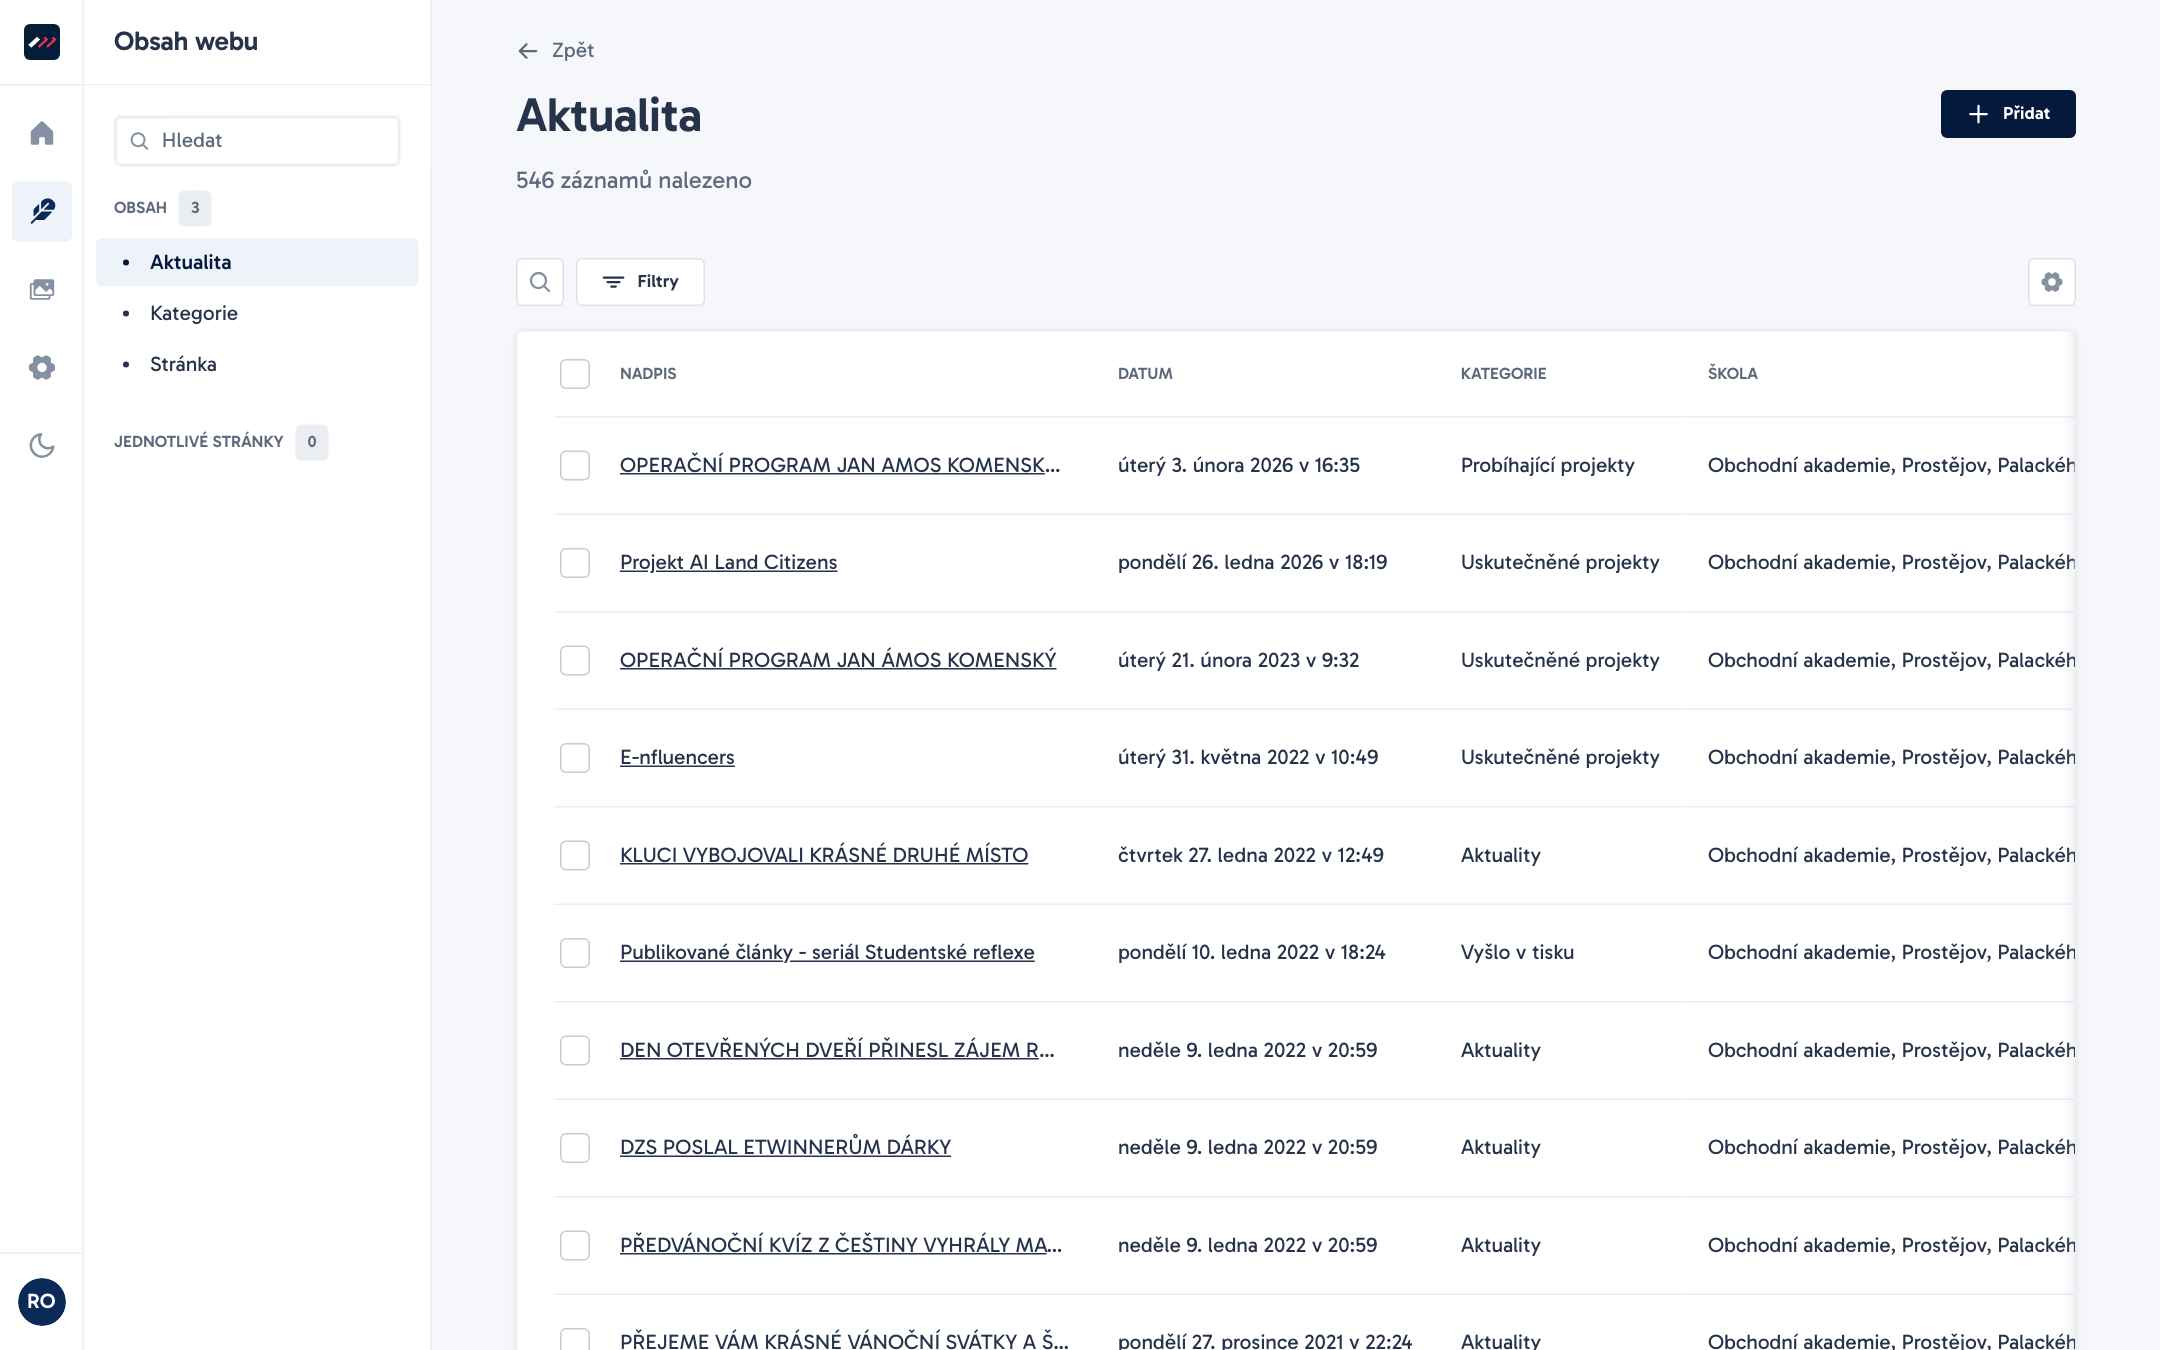Go back with the Zpět arrow
Viewport: 2160px width, 1350px height.
(x=556, y=50)
